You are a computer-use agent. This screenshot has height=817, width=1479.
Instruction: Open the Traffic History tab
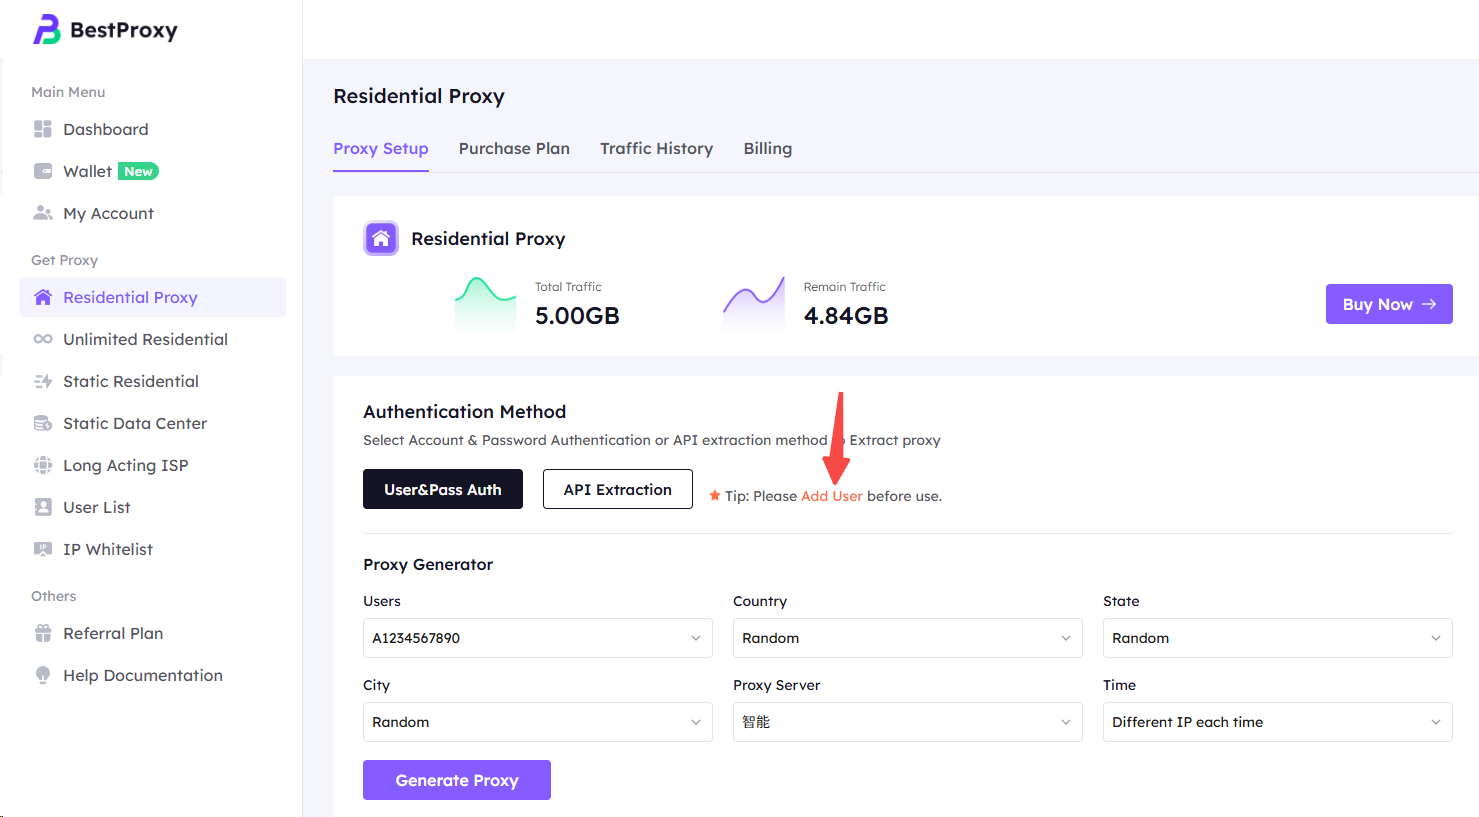click(656, 148)
